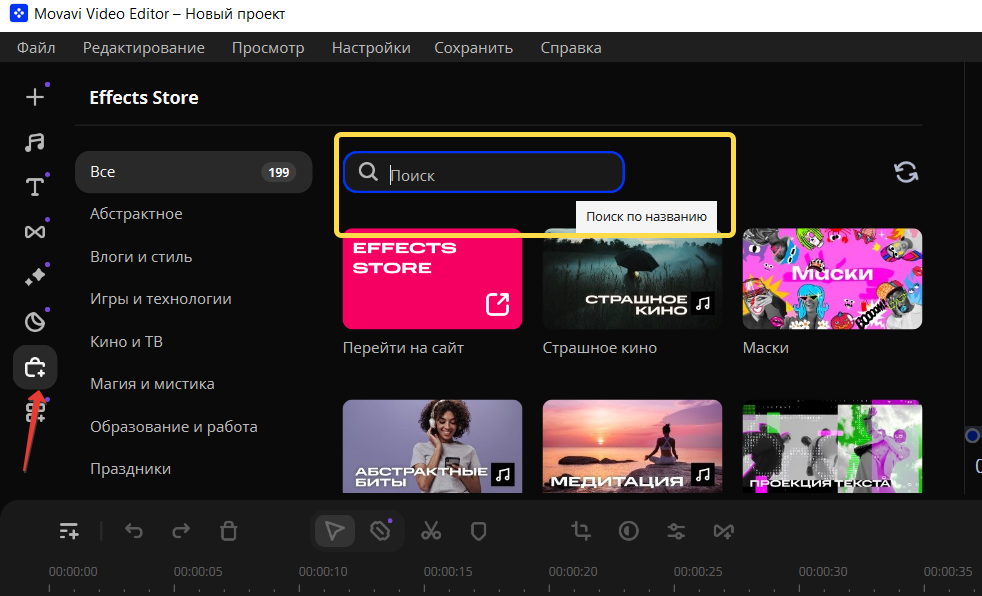Undo the last action

133,531
